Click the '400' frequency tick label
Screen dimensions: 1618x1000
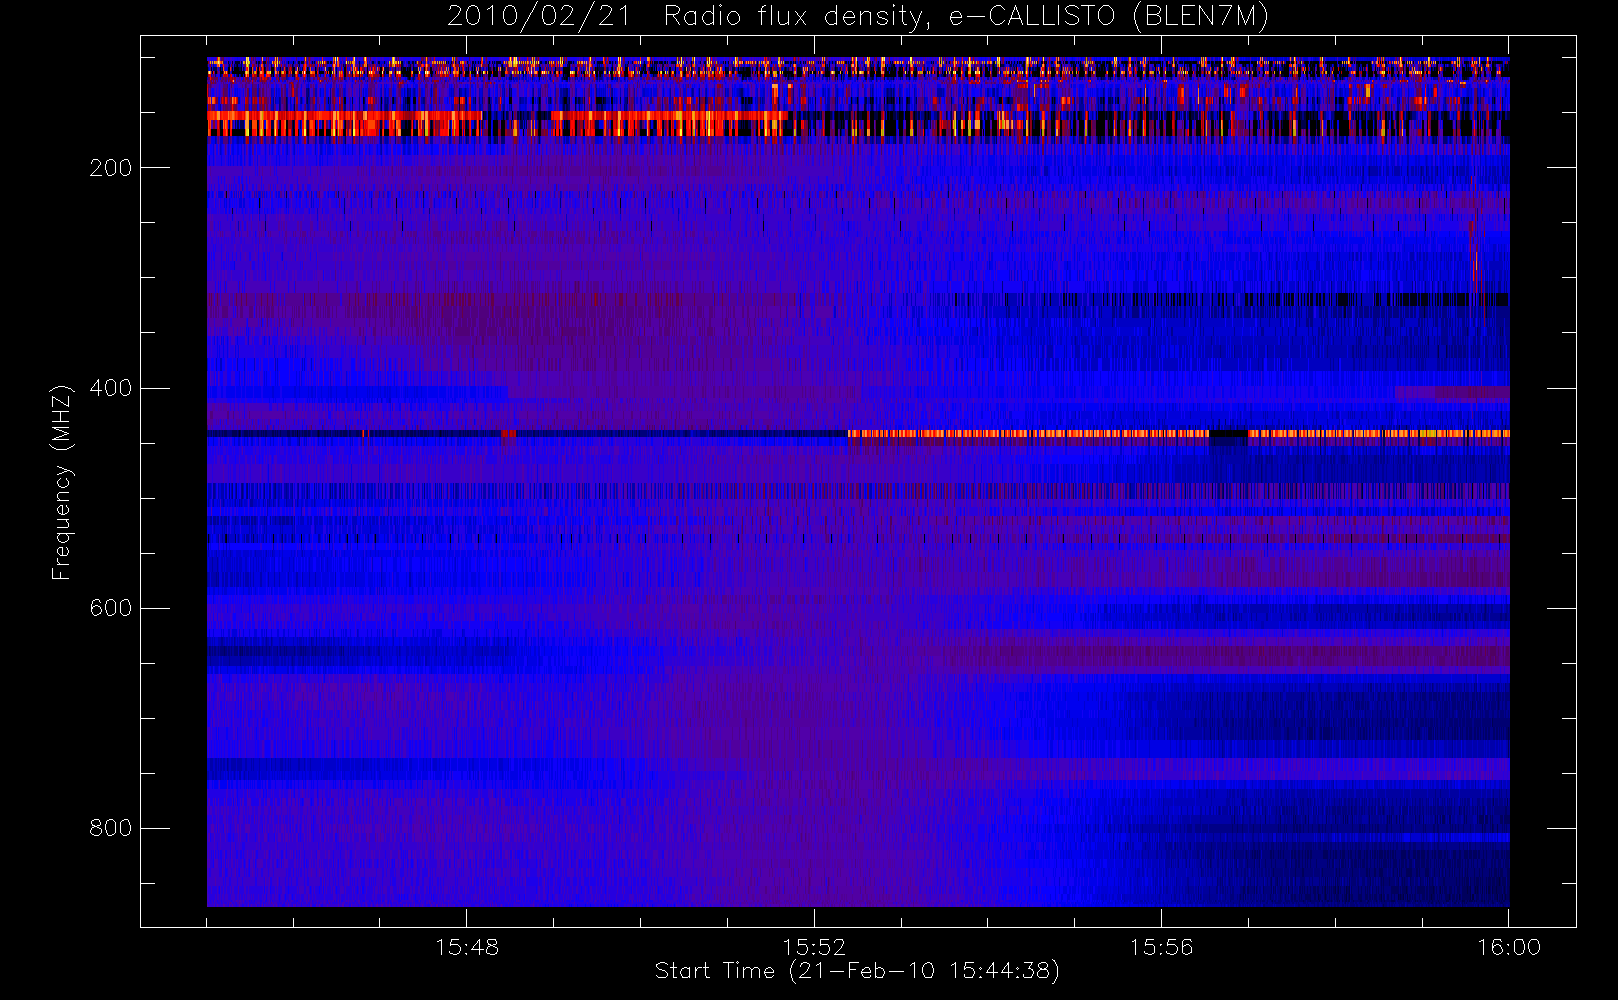(x=110, y=388)
